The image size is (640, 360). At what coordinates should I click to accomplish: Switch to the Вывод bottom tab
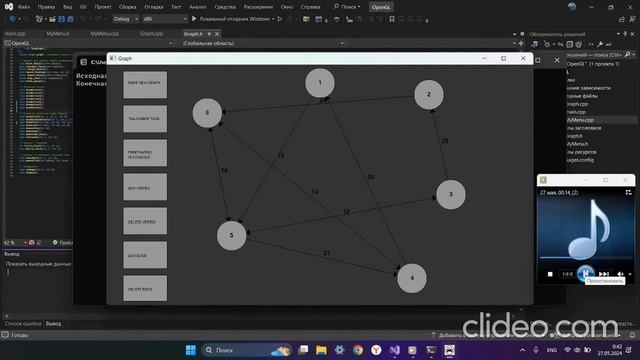[53, 323]
